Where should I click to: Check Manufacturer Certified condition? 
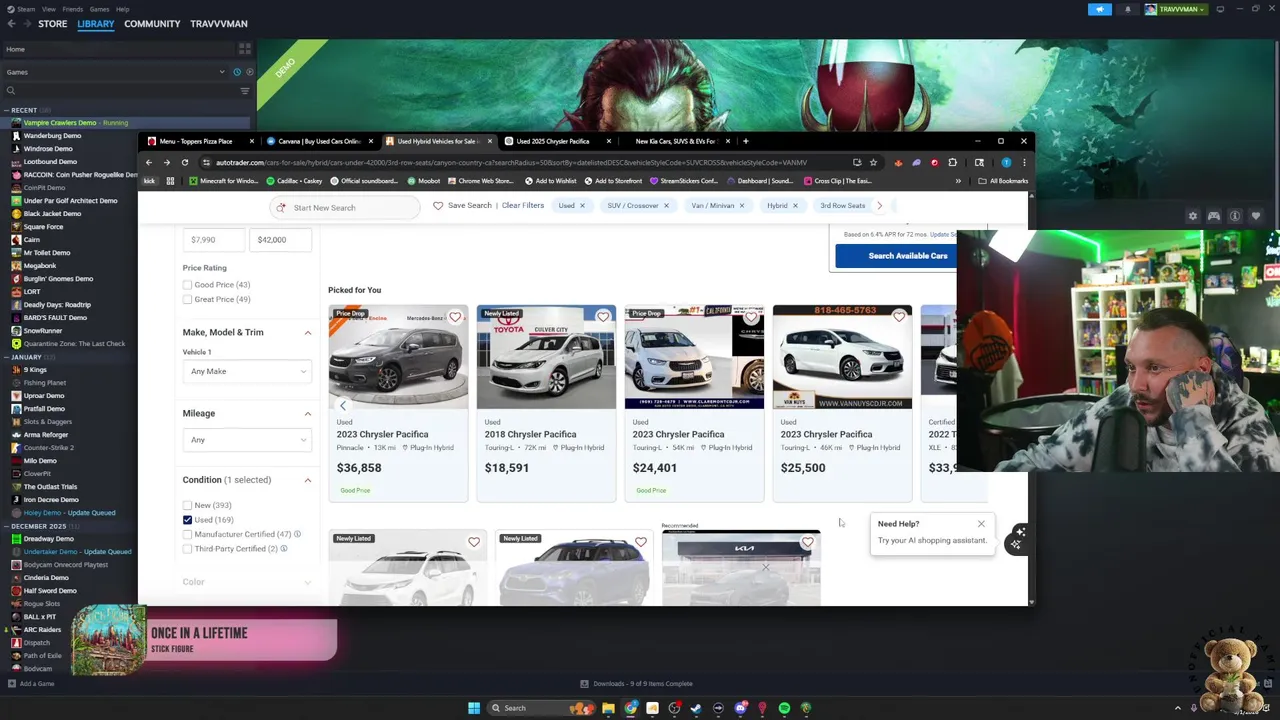click(x=187, y=534)
